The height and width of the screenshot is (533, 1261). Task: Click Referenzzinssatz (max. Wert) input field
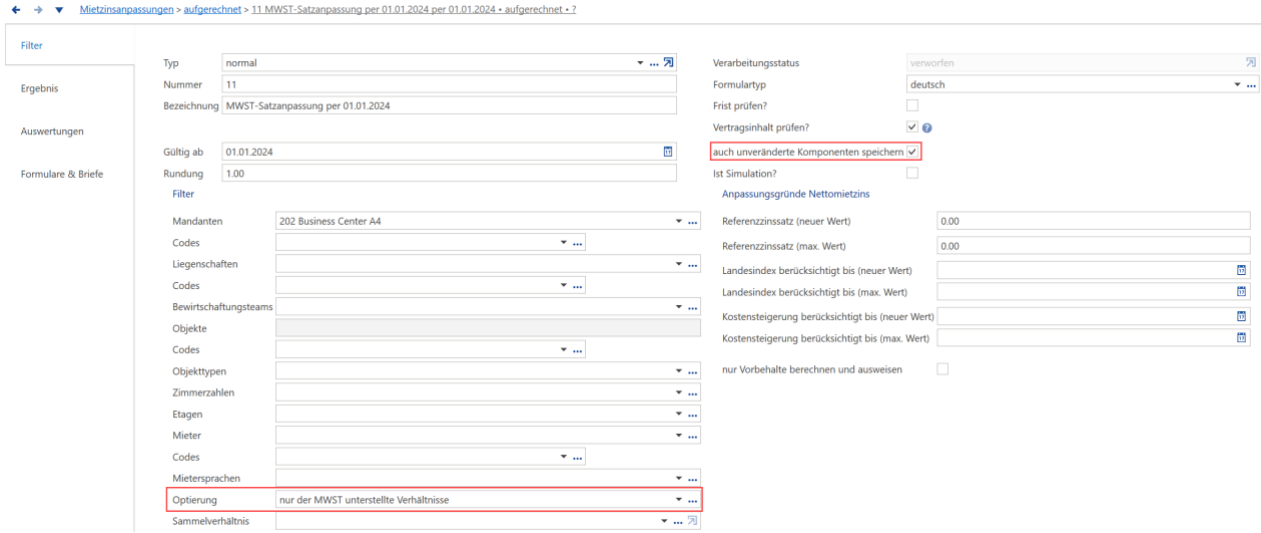point(1093,245)
